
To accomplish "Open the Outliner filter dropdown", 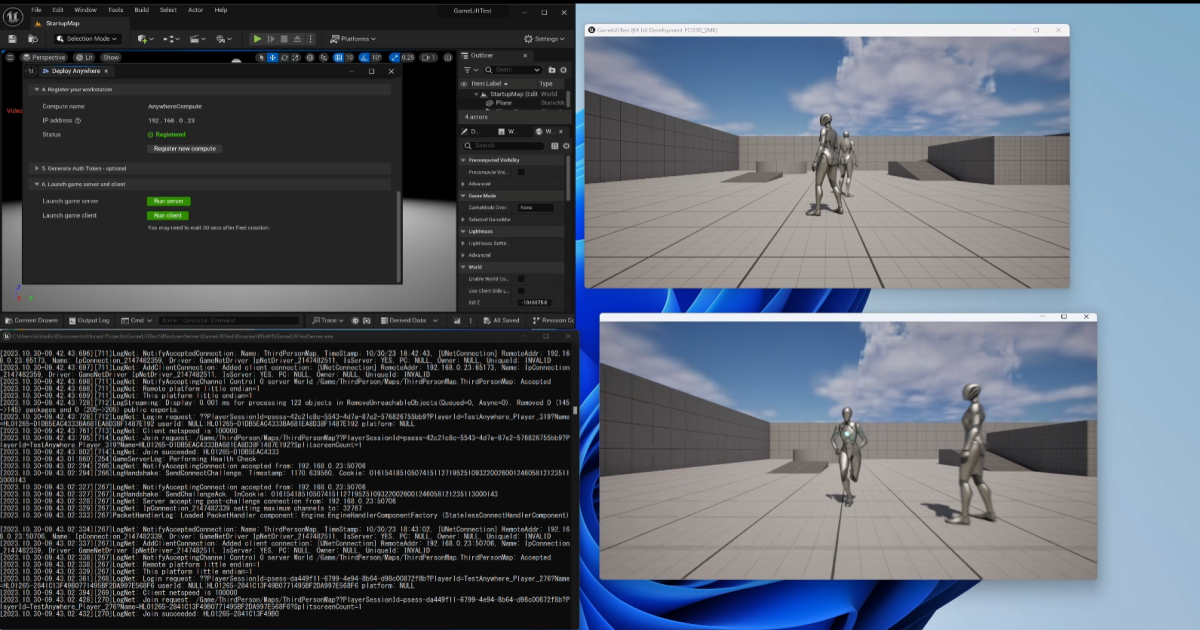I will tap(469, 70).
